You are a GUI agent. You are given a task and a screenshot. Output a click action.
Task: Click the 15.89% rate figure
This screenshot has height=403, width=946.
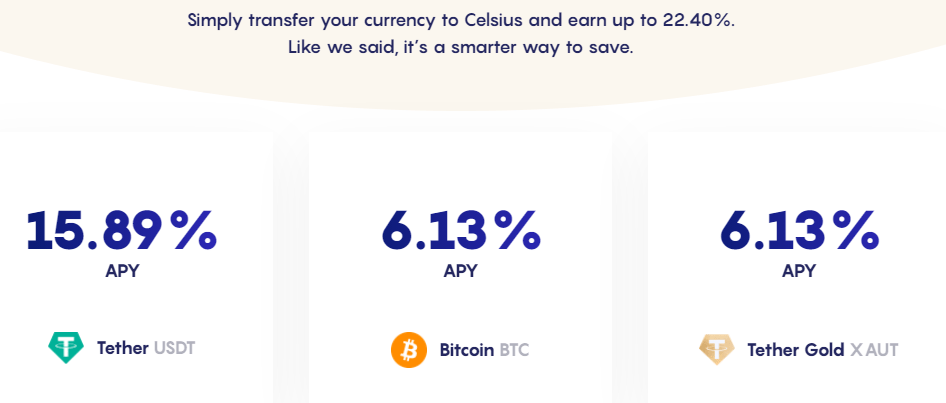(x=121, y=230)
